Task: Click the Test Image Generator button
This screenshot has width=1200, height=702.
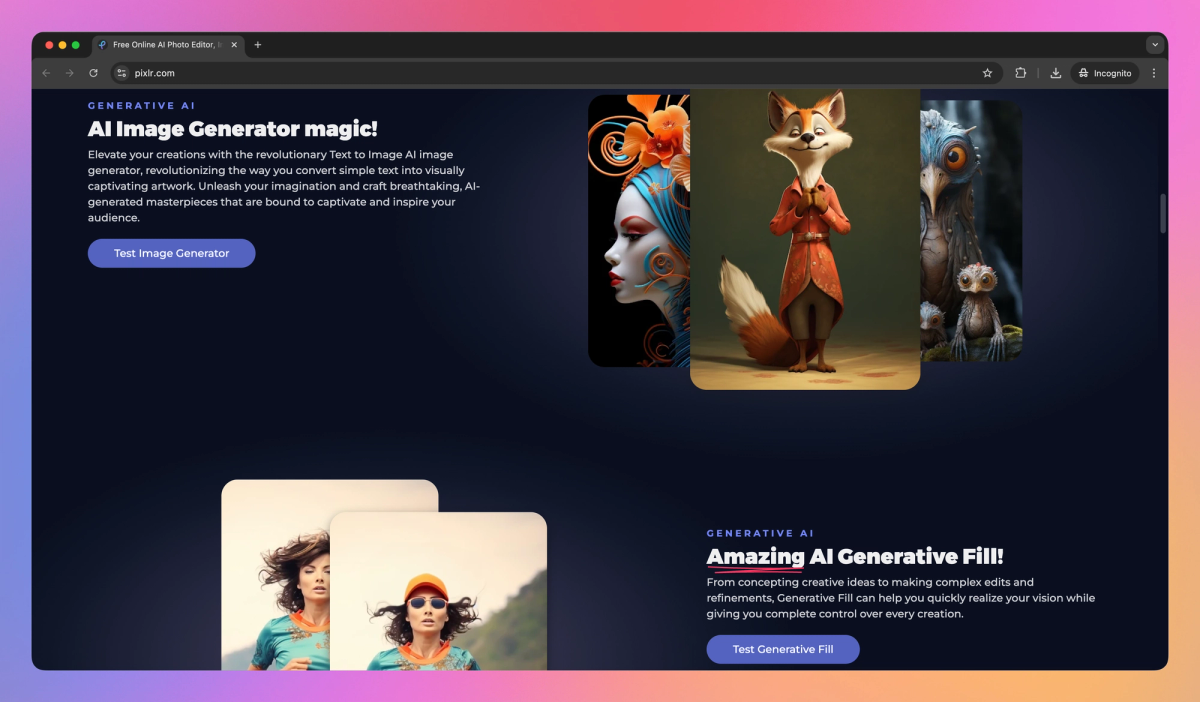Action: point(172,253)
